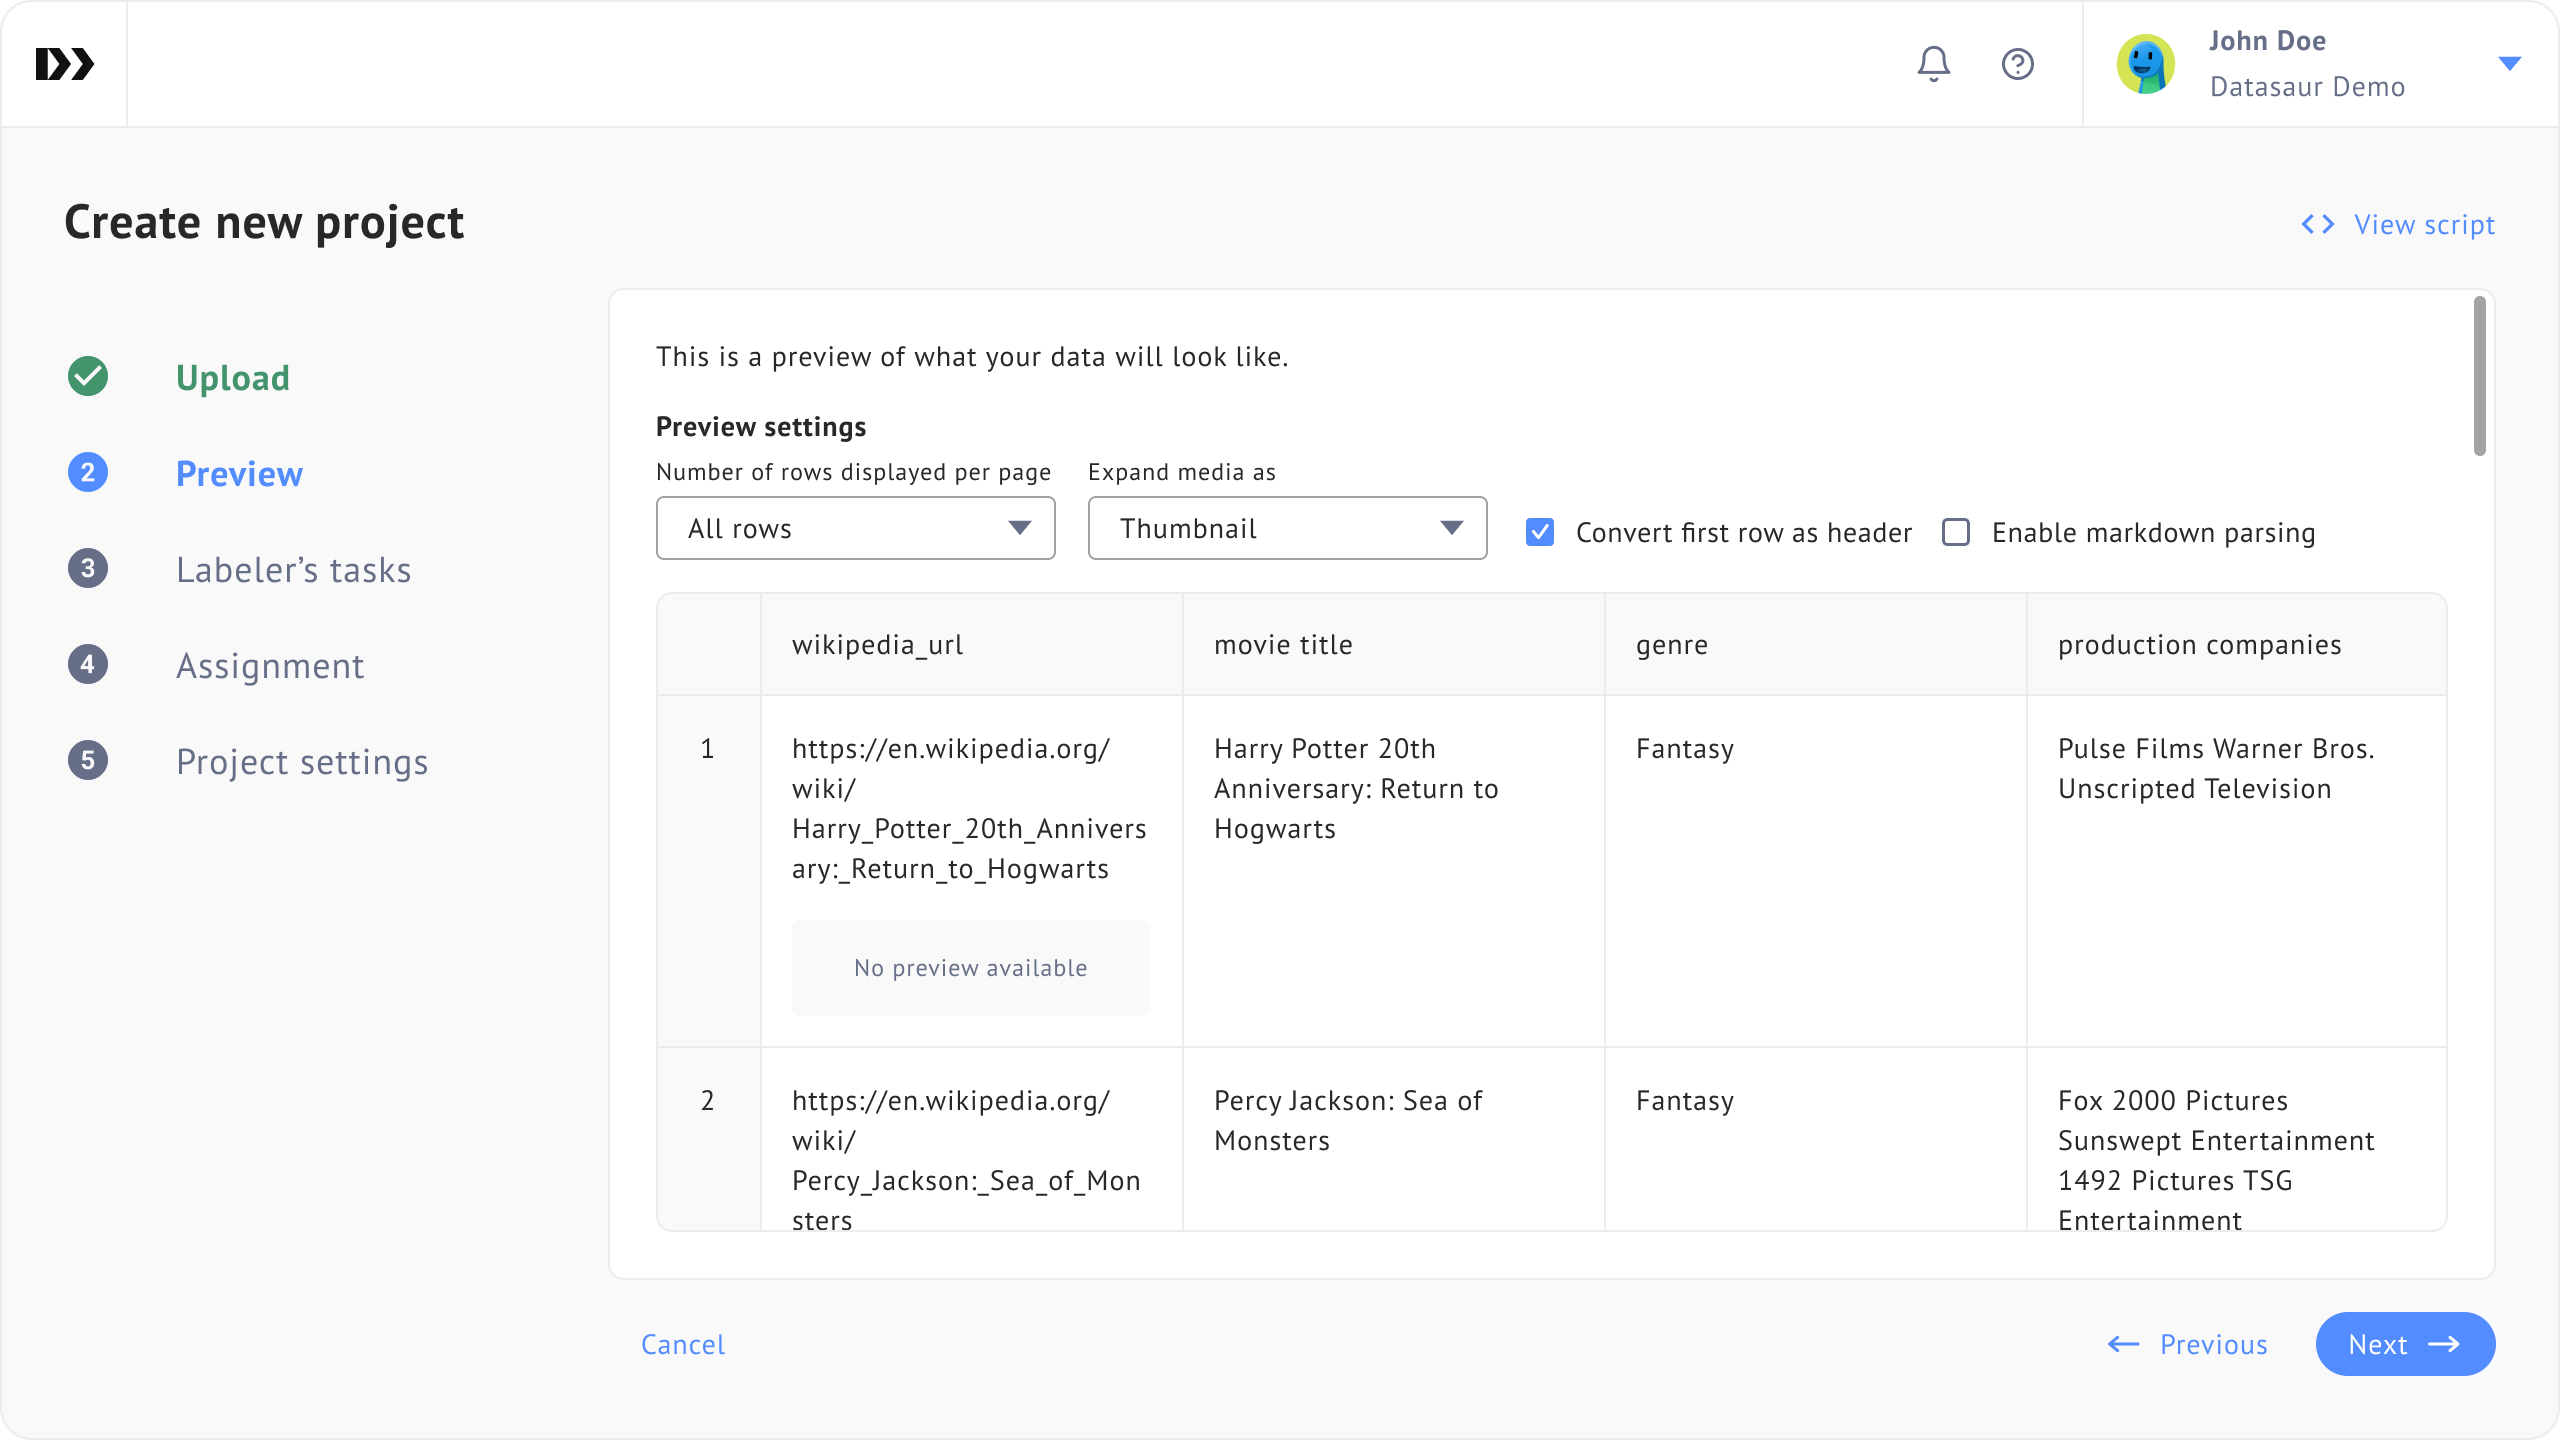
Task: Enable markdown parsing checkbox
Action: click(x=1956, y=532)
